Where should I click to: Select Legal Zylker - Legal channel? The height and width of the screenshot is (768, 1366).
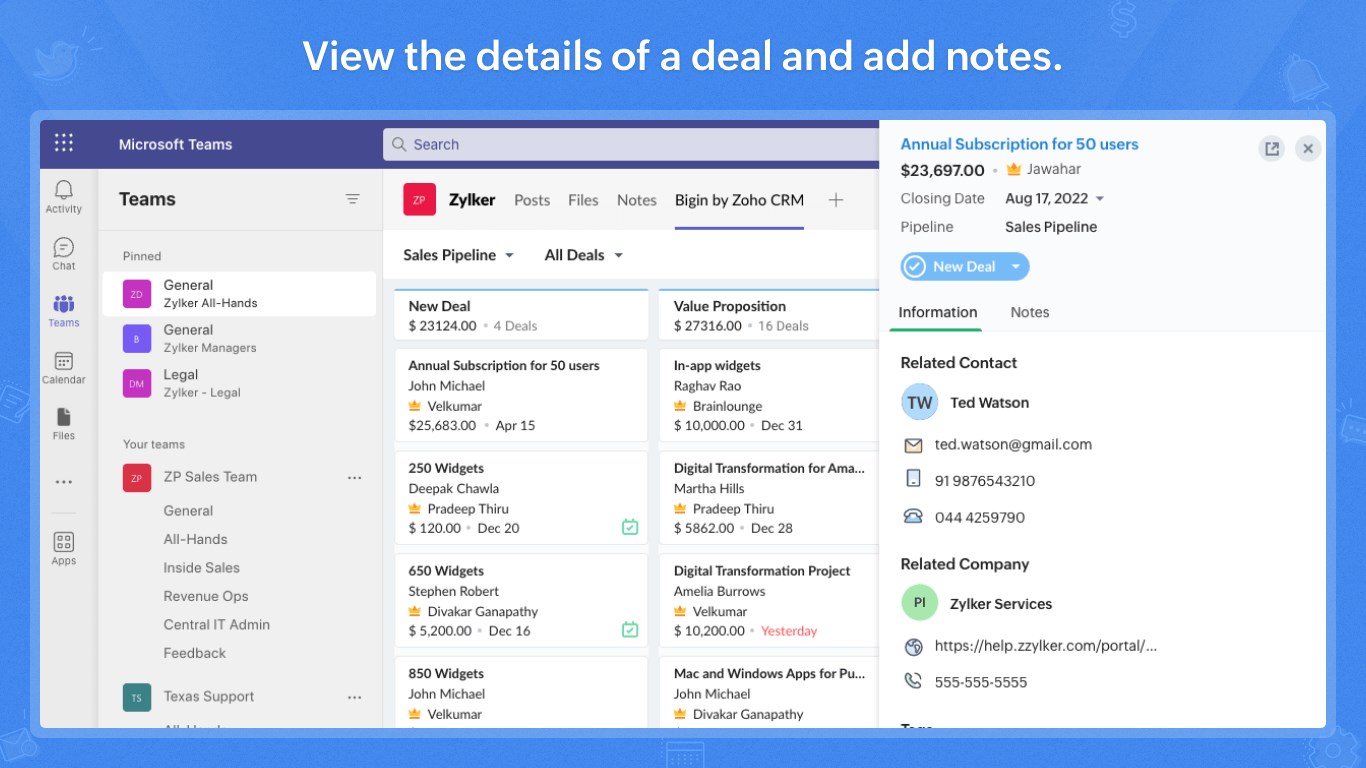click(239, 383)
